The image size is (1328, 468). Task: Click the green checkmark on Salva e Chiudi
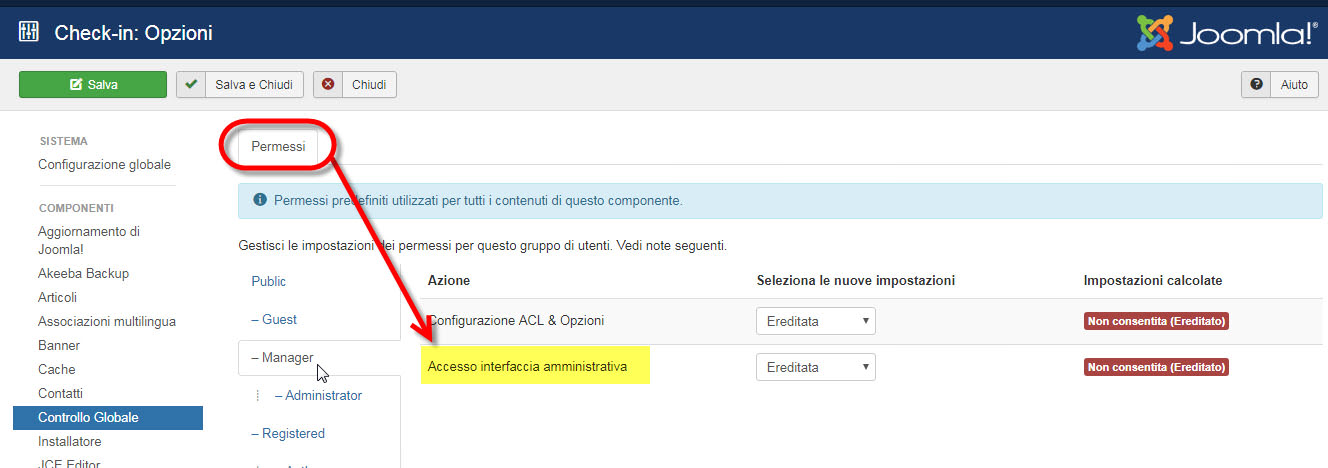pyautogui.click(x=191, y=85)
